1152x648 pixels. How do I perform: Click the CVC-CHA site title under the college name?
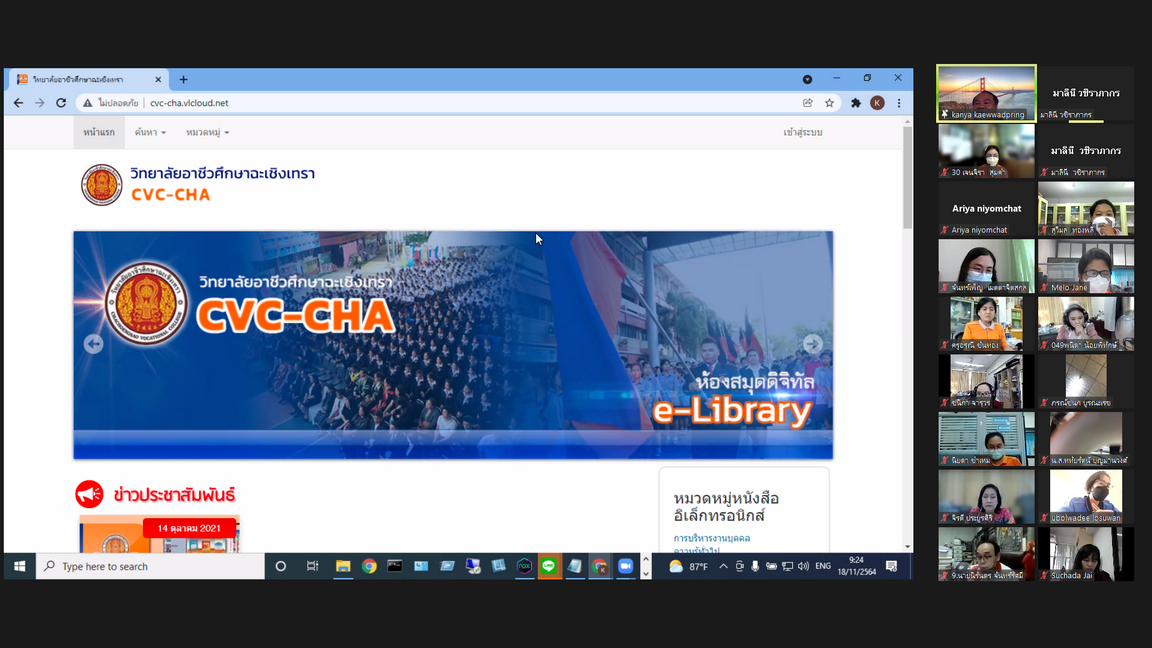pos(170,195)
